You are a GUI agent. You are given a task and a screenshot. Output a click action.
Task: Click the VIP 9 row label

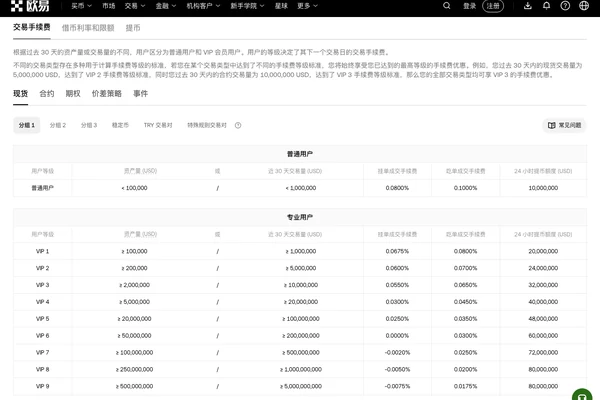pos(42,386)
